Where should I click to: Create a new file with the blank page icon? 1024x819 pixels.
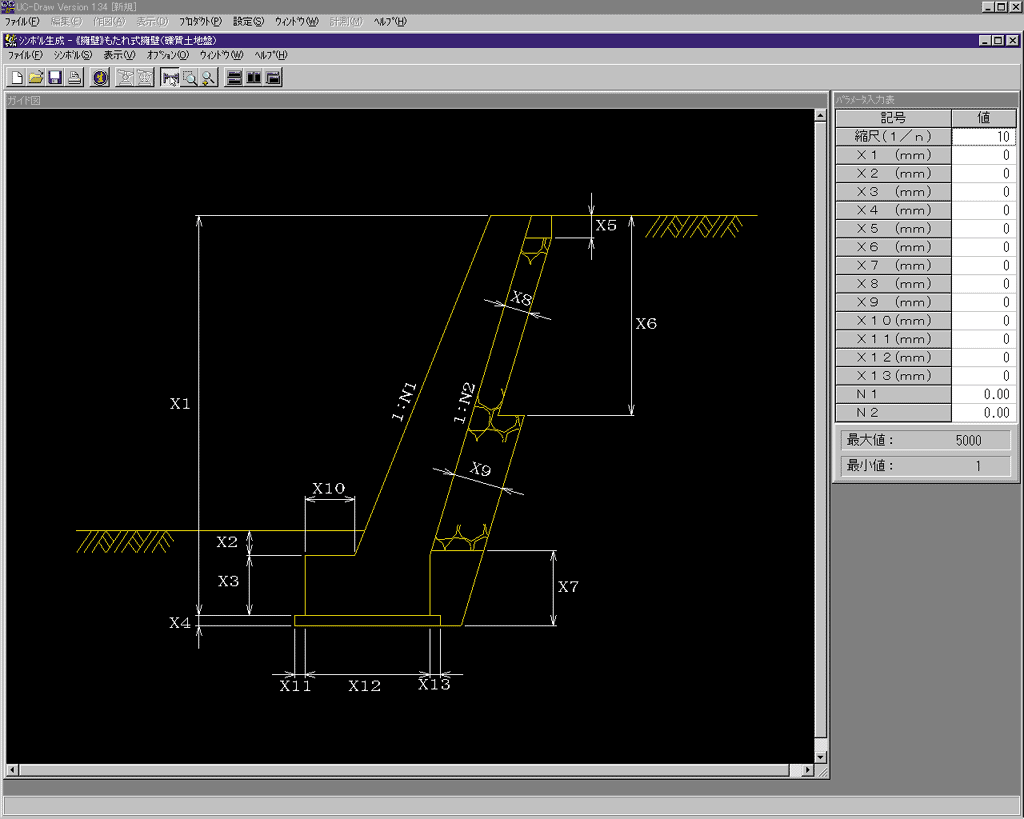[x=16, y=78]
